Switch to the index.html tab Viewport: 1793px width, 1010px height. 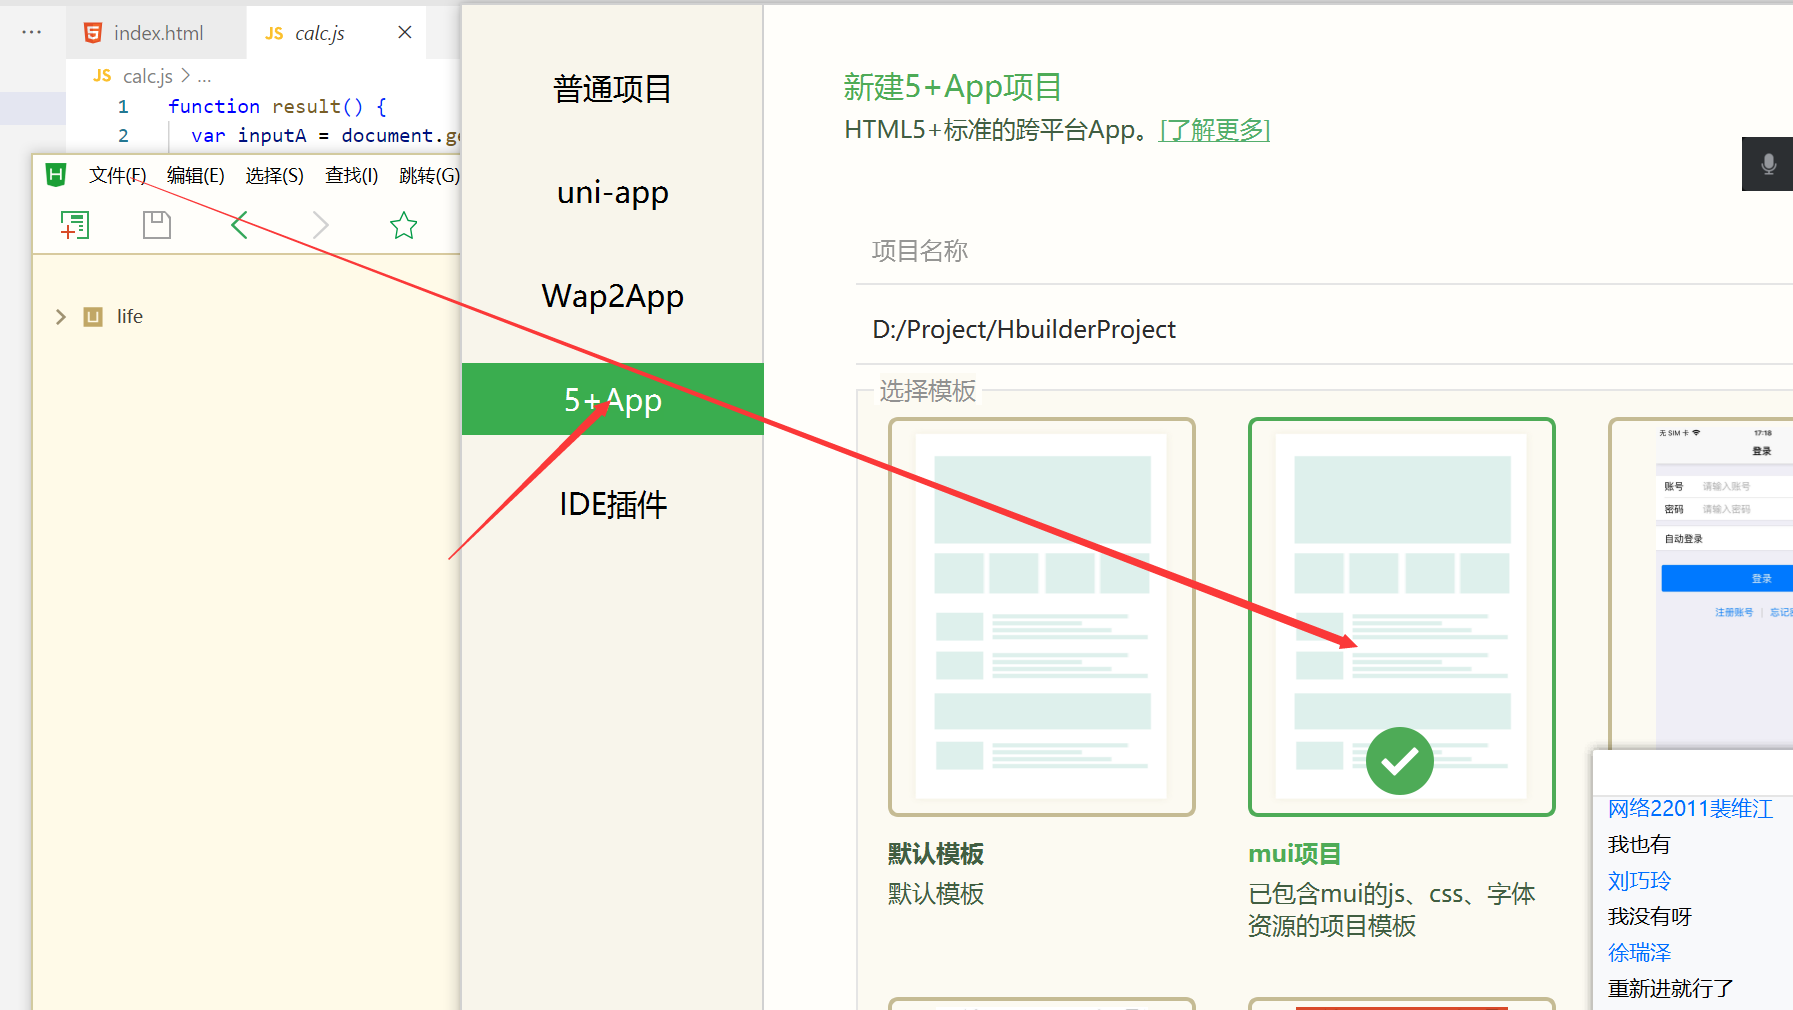point(157,33)
